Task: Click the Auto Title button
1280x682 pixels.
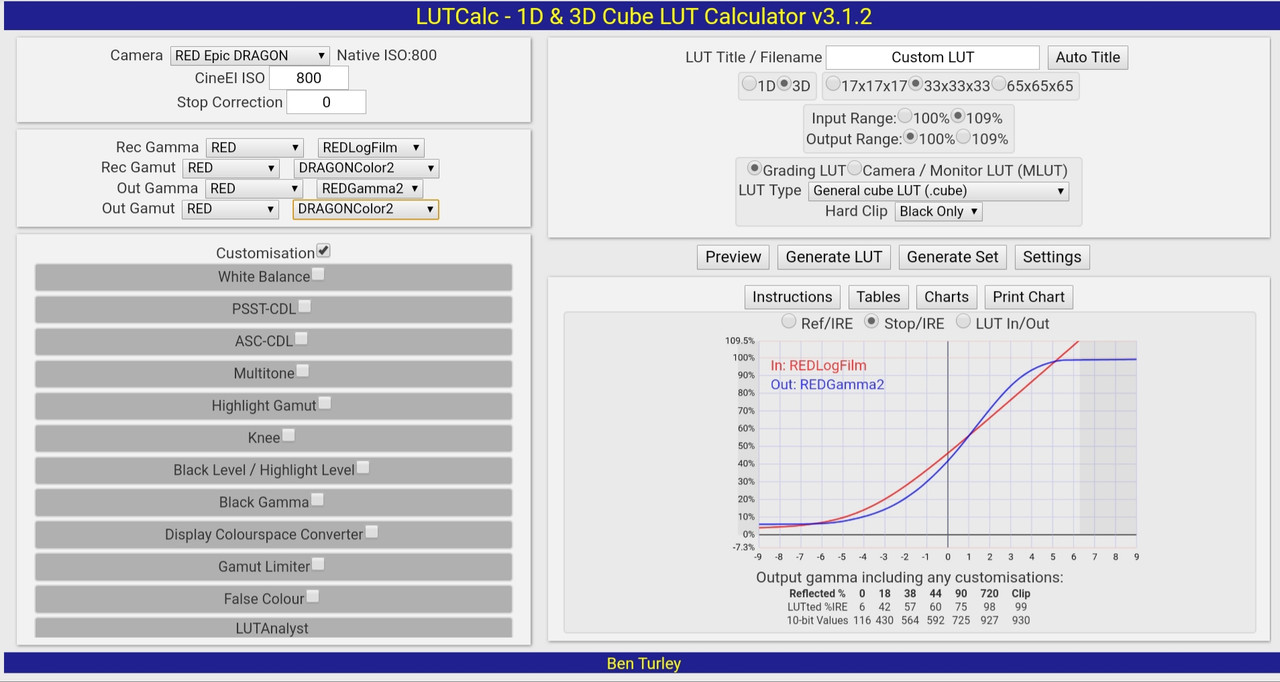Action: pos(1088,57)
